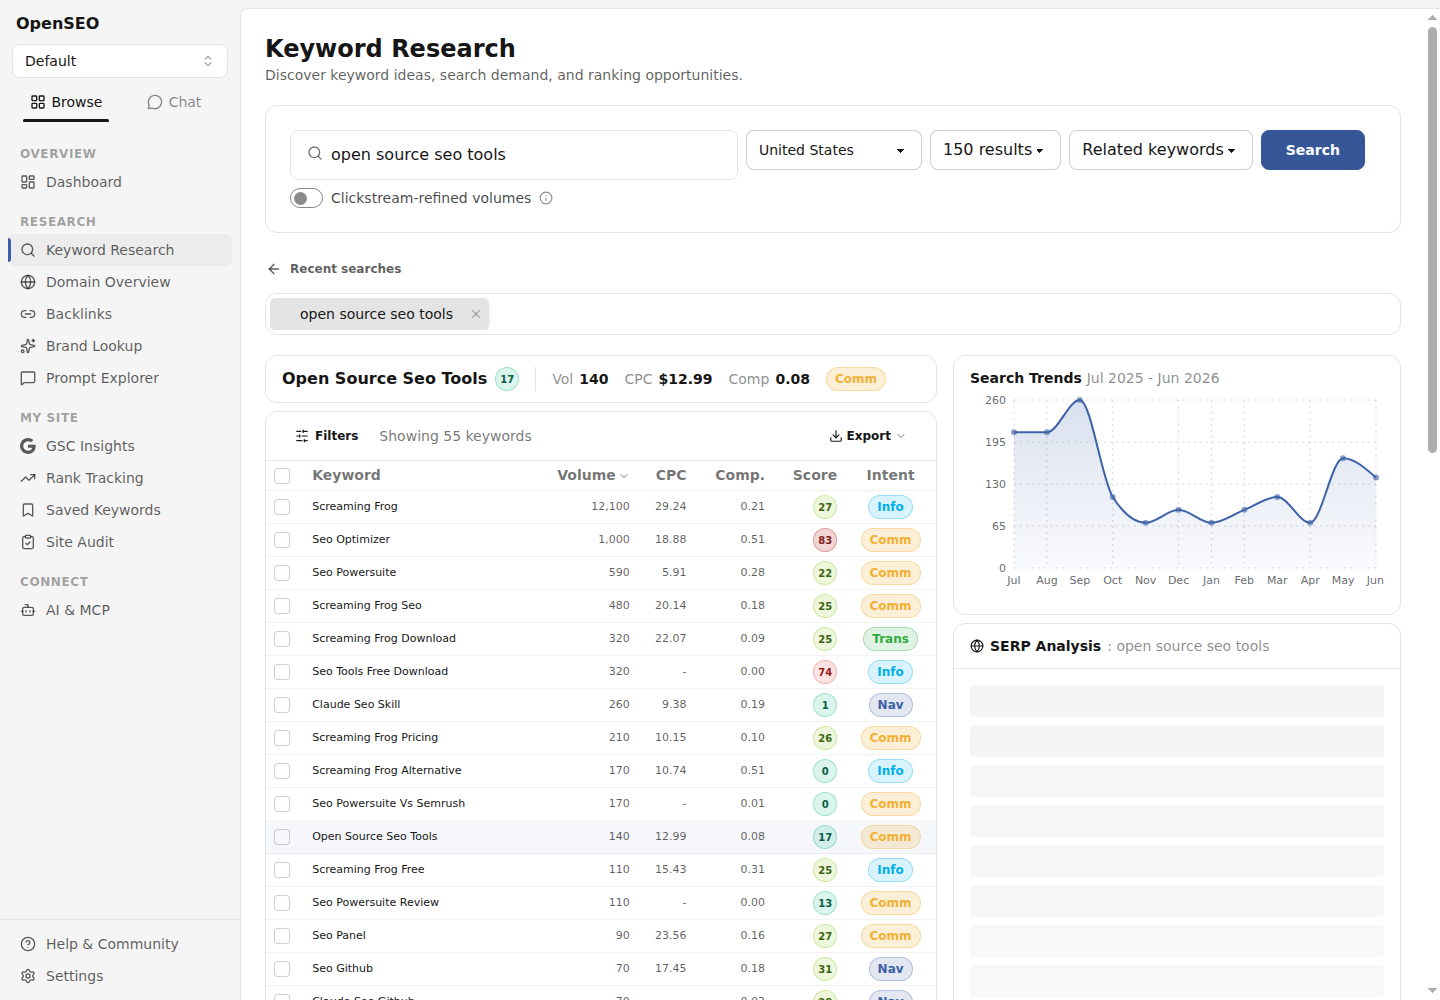This screenshot has height=1000, width=1440.
Task: Check the Open Source Seo Tools row checkbox
Action: (282, 837)
